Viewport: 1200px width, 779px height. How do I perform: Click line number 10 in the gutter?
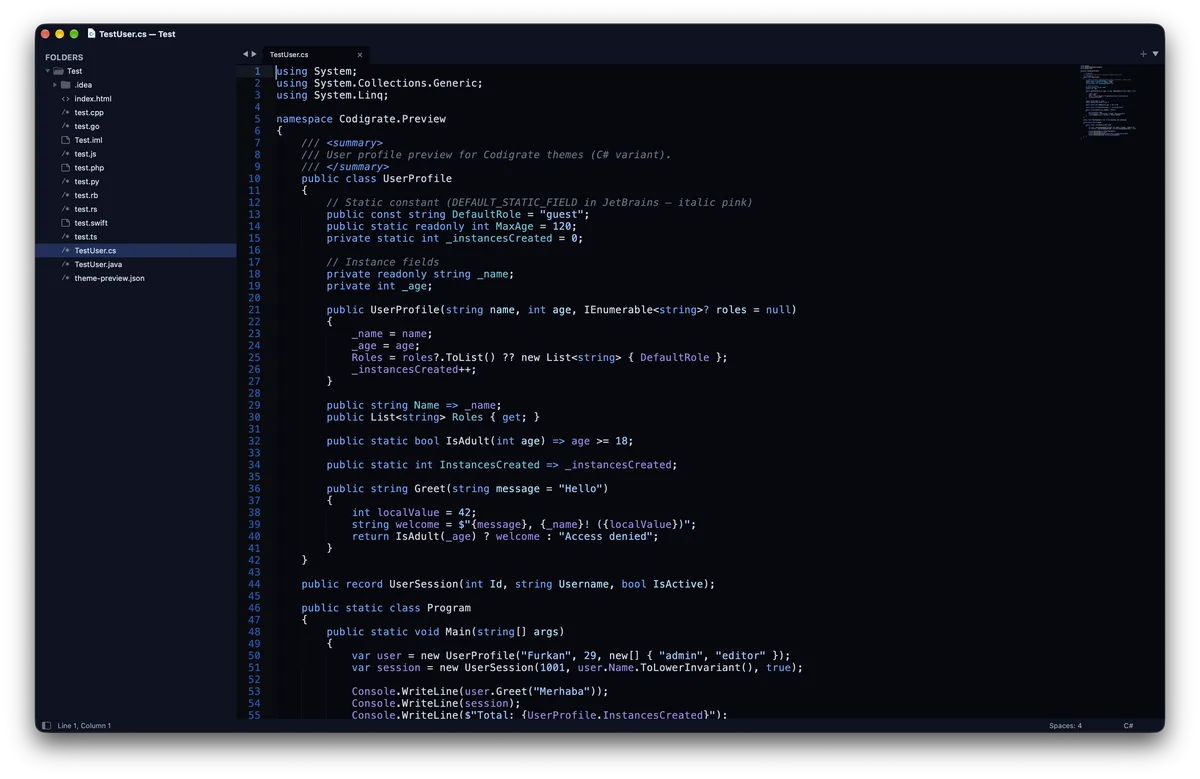click(x=255, y=179)
